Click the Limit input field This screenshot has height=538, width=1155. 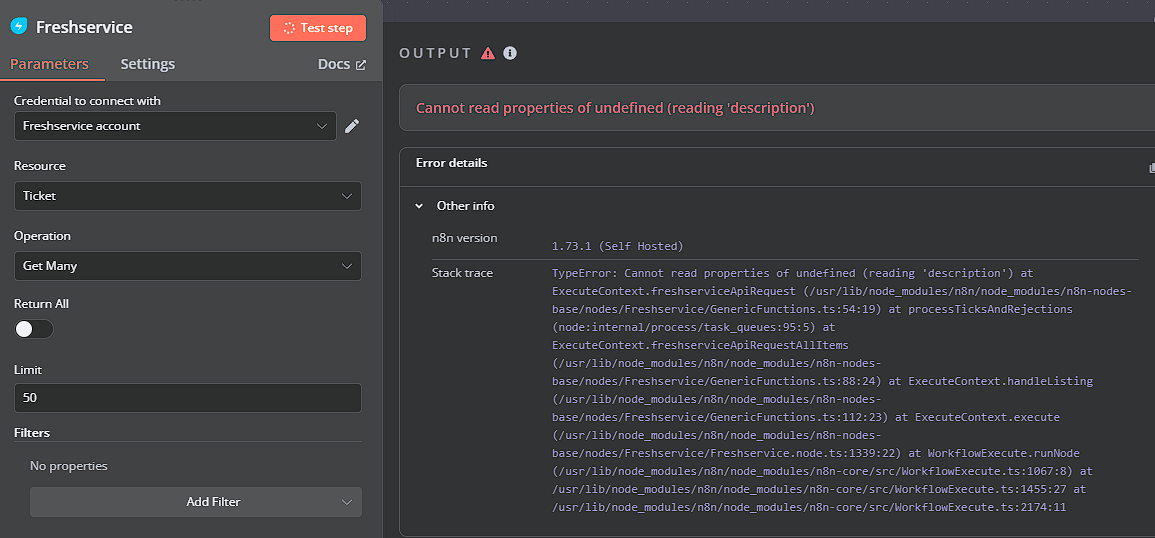[188, 398]
